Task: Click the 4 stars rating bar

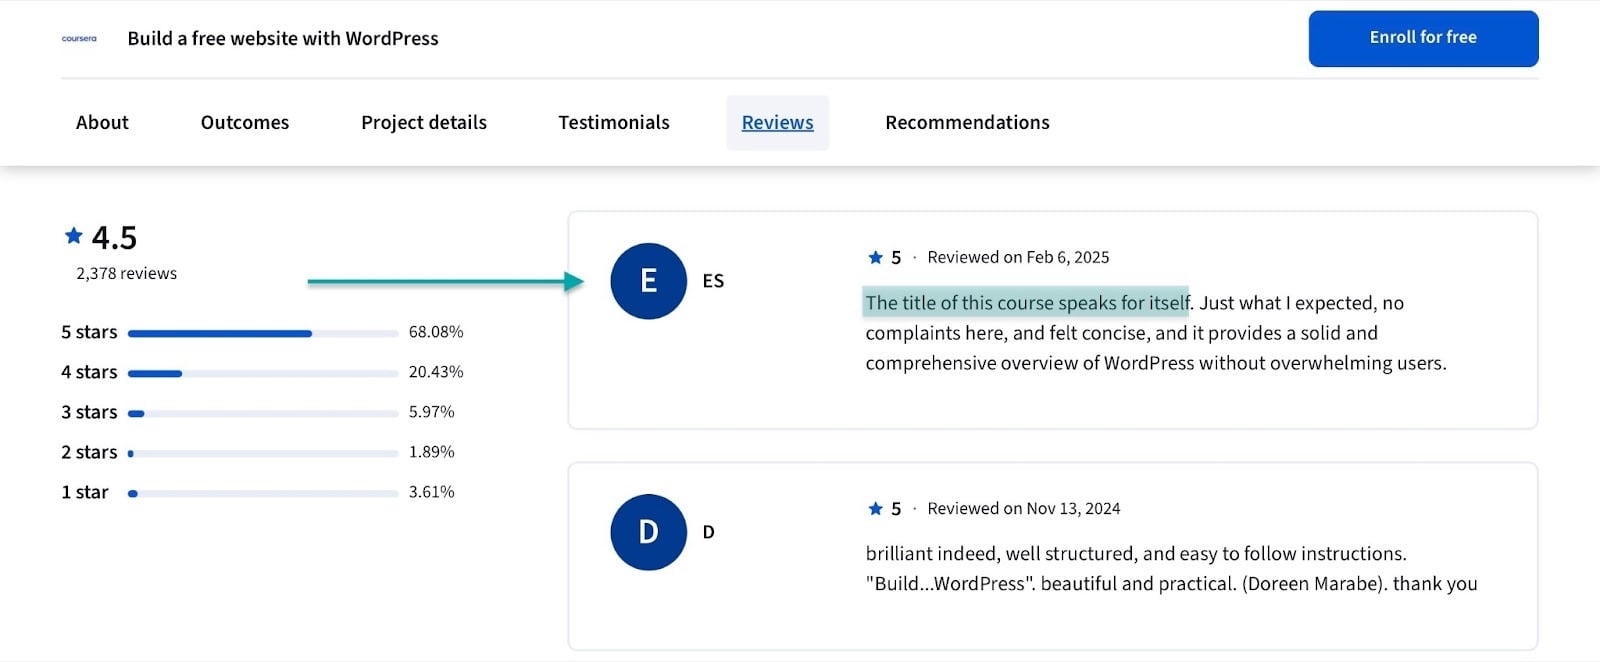Action: coord(263,373)
